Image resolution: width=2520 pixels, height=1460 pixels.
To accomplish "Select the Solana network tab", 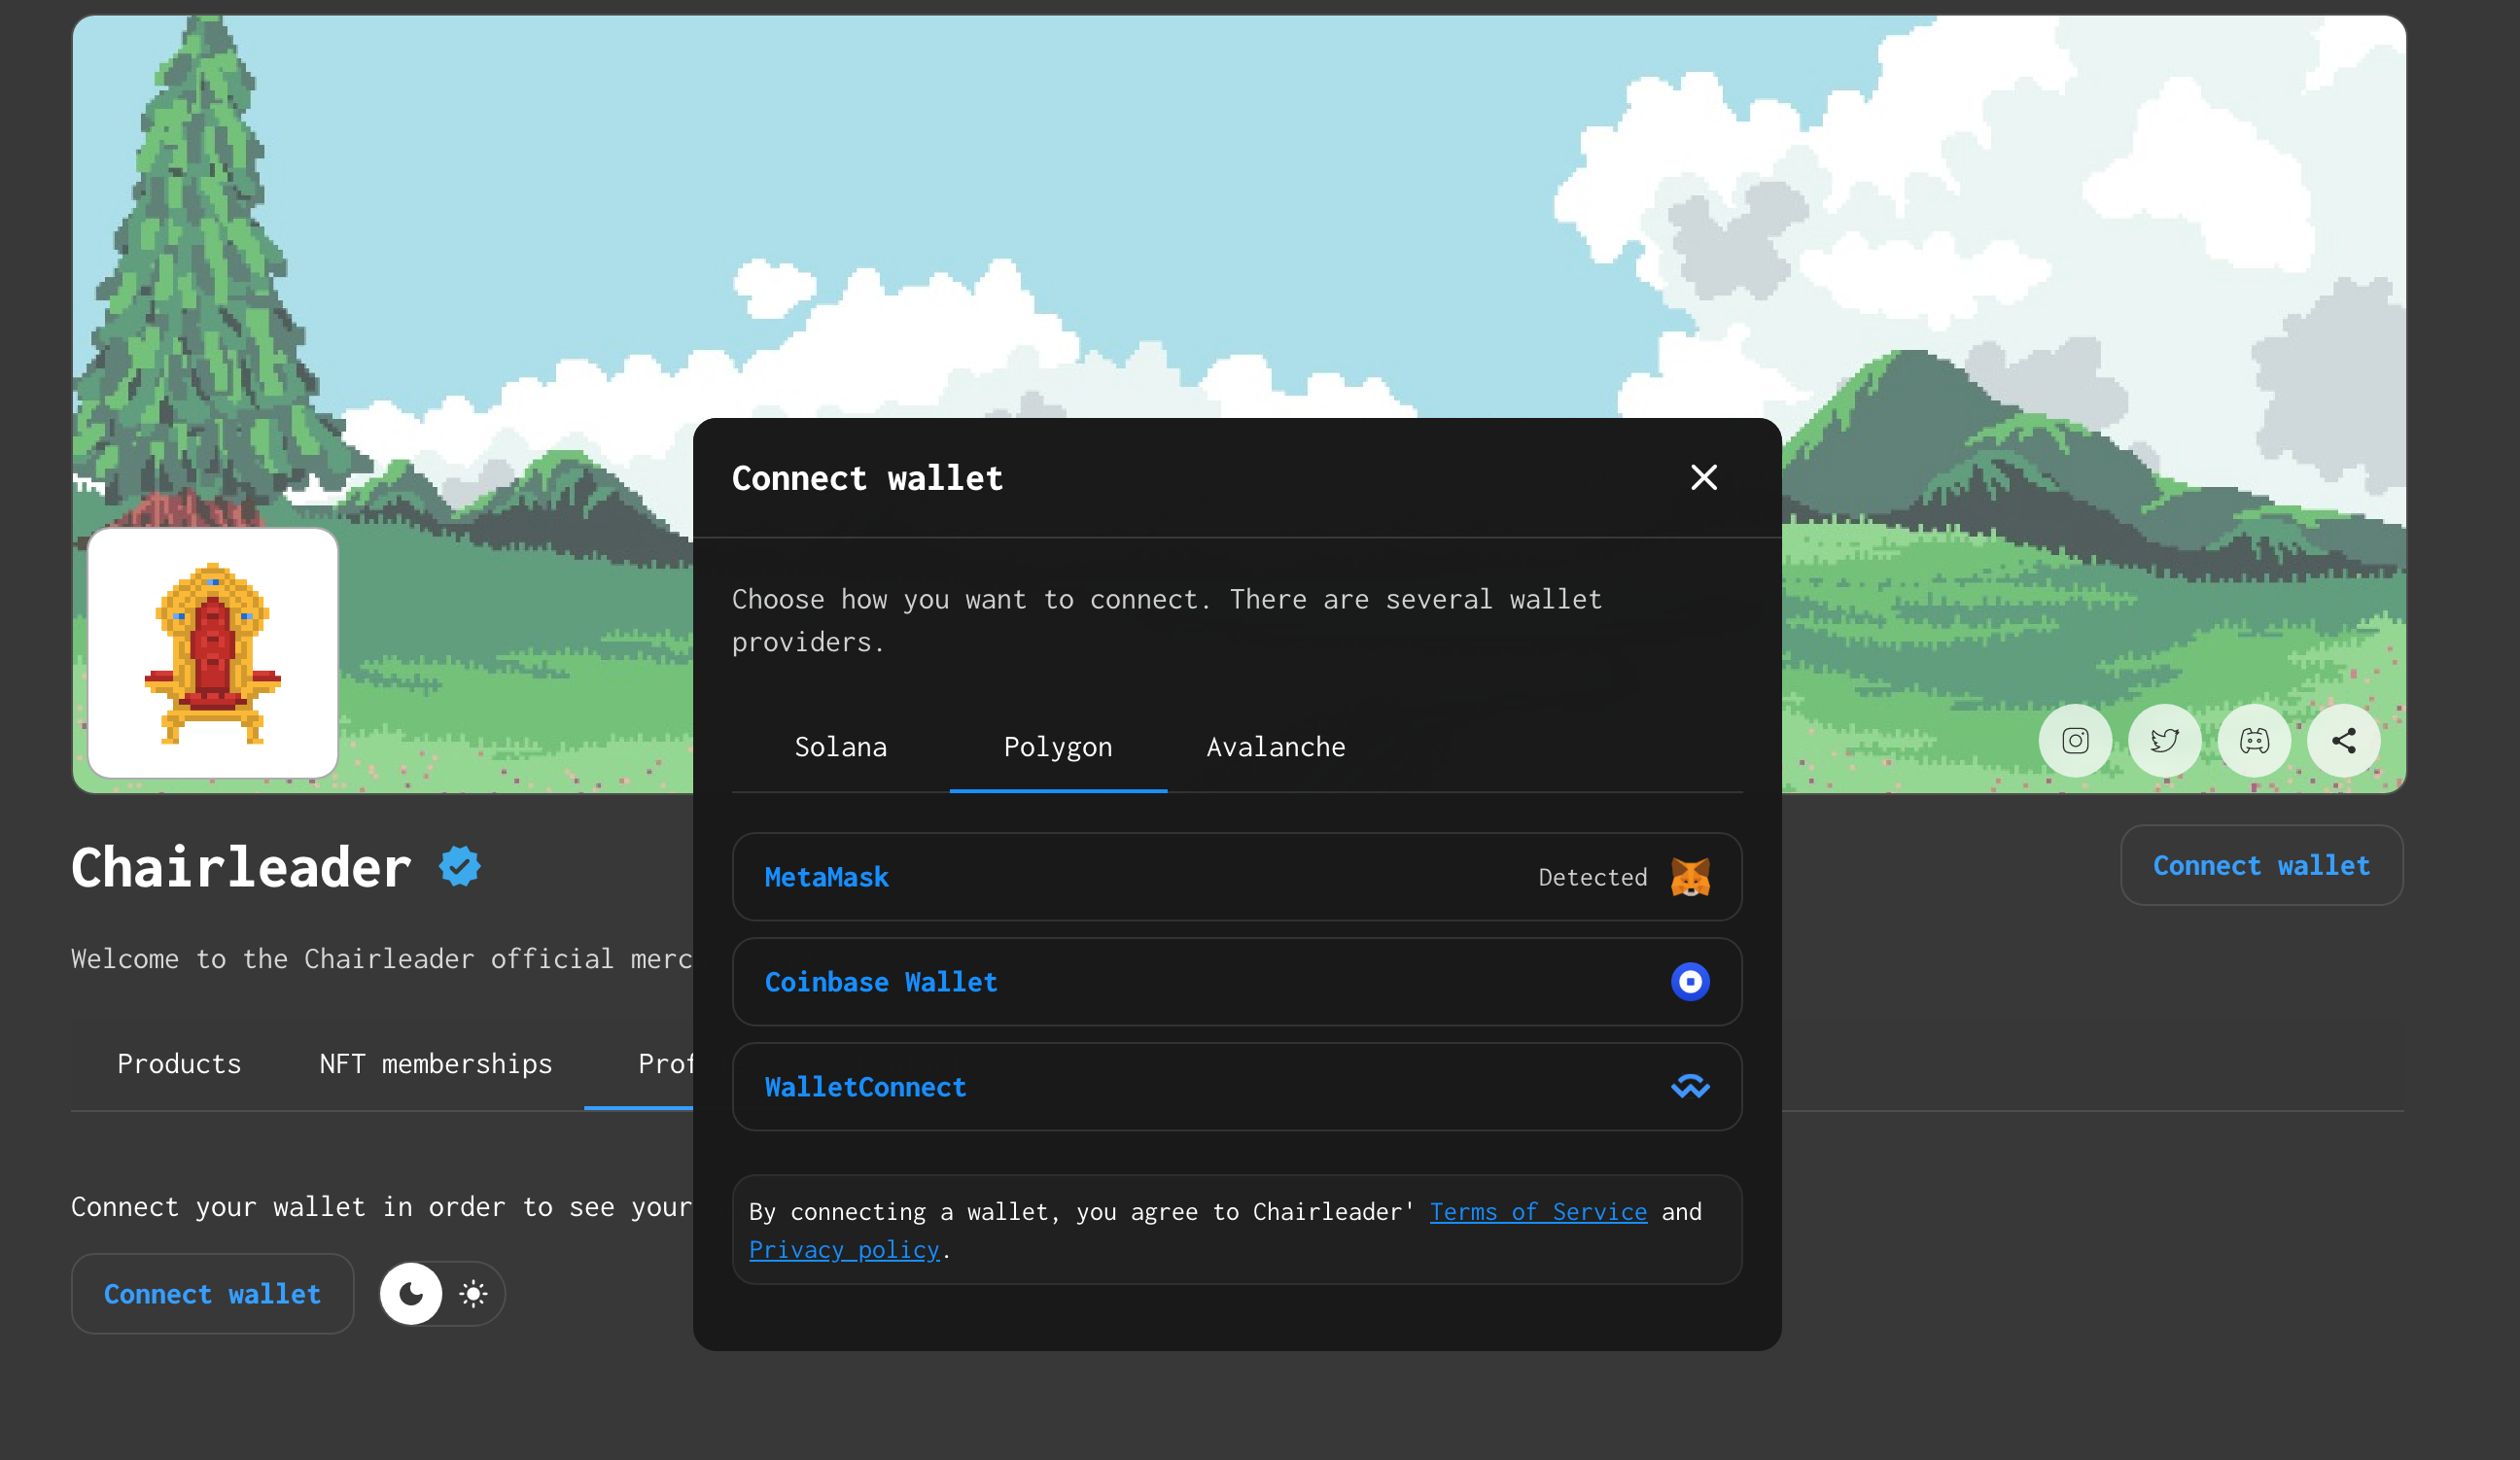I will [x=840, y=747].
